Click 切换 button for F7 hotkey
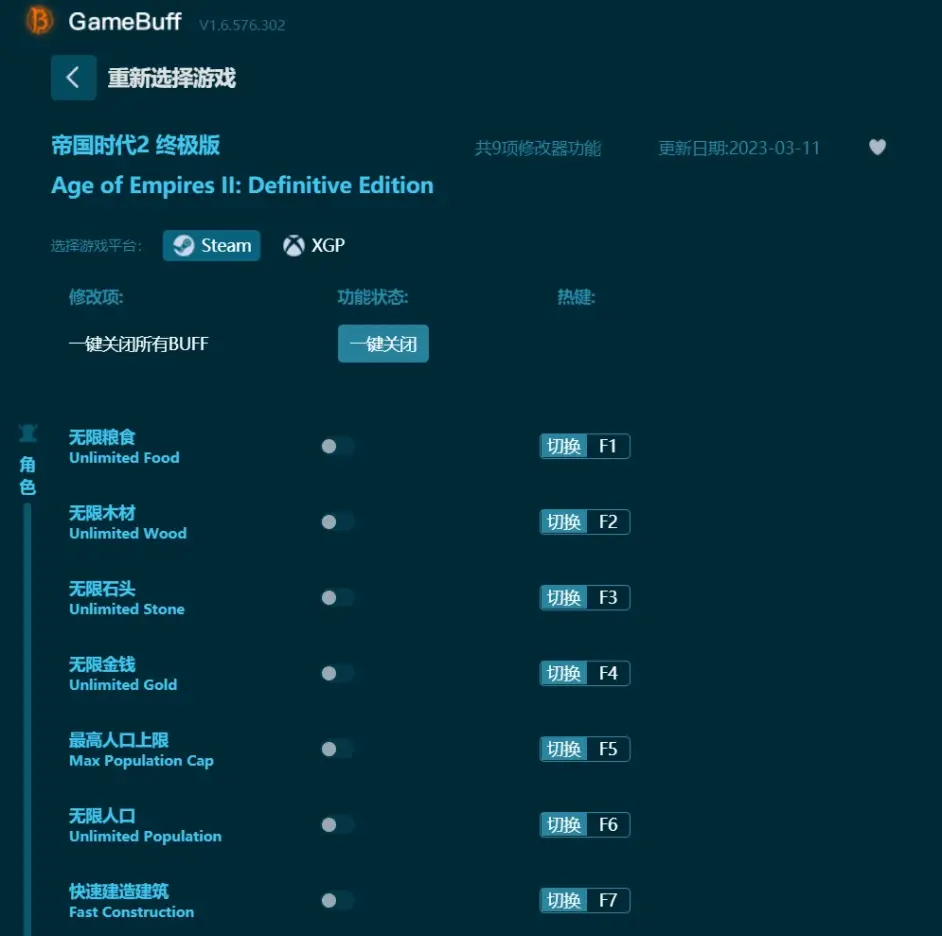Screen dimensions: 942x936 pyautogui.click(x=564, y=900)
